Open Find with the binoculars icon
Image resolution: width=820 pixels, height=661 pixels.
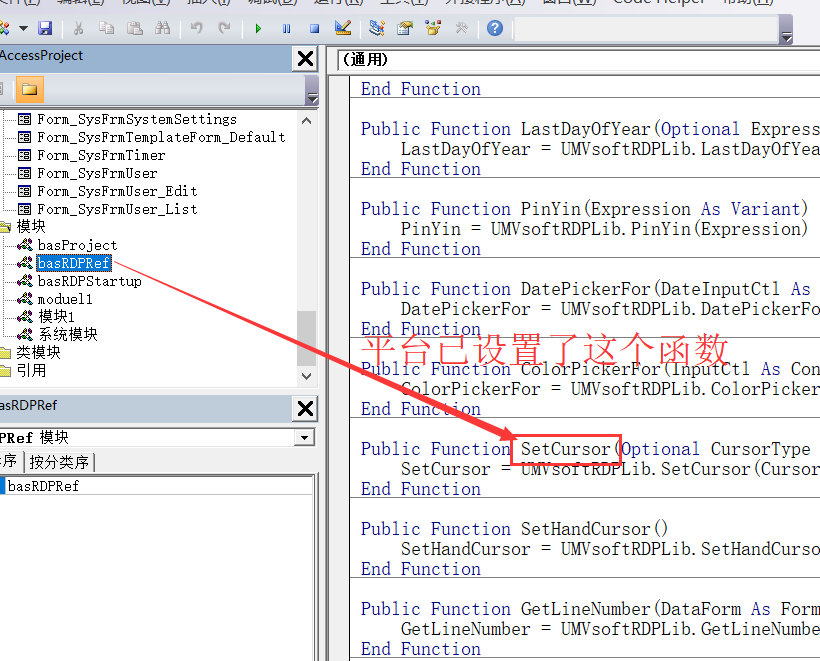(x=163, y=28)
